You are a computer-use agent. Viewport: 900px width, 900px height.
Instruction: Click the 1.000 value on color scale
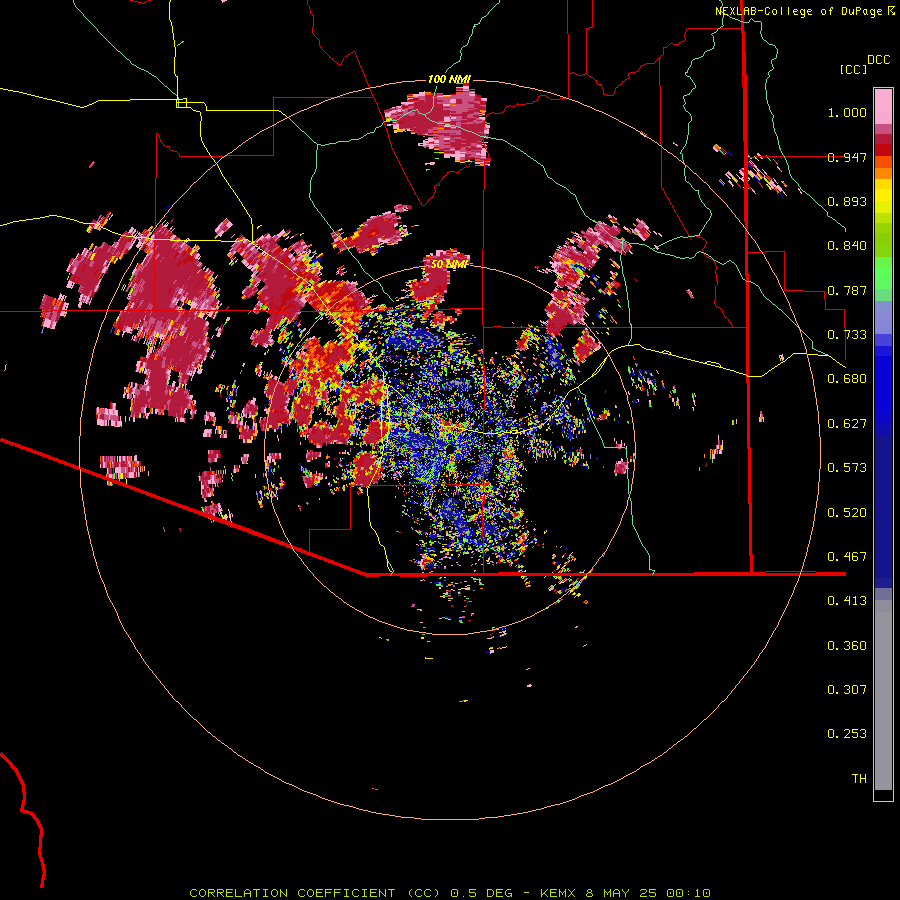click(x=847, y=112)
